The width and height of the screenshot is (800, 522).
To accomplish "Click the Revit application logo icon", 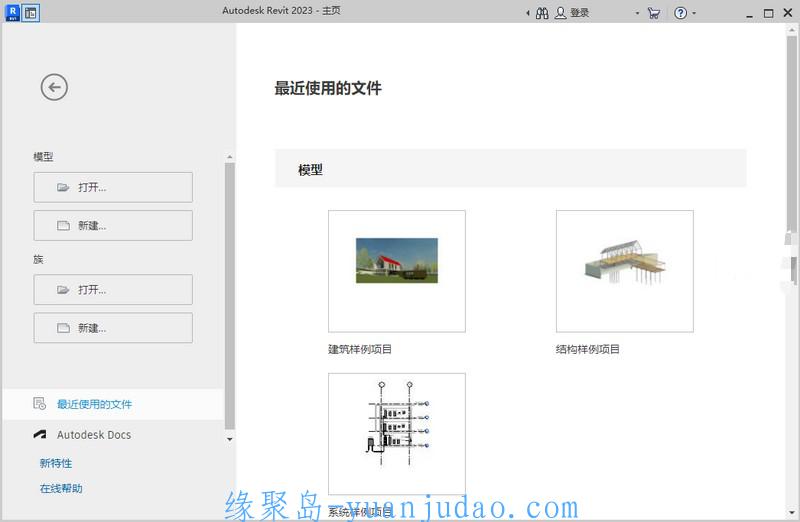I will point(12,12).
